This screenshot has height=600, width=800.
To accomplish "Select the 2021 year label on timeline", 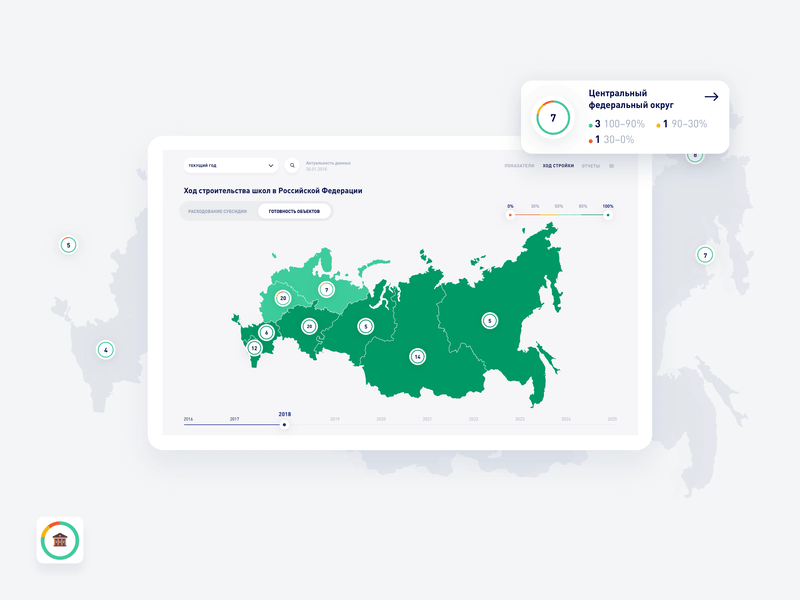I will [427, 418].
